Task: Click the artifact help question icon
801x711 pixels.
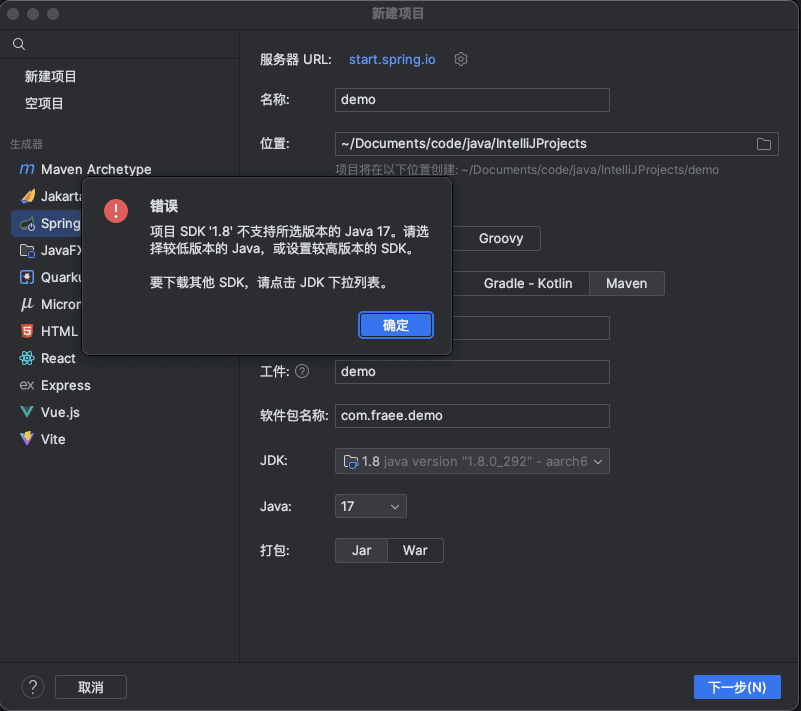Action: pos(302,371)
